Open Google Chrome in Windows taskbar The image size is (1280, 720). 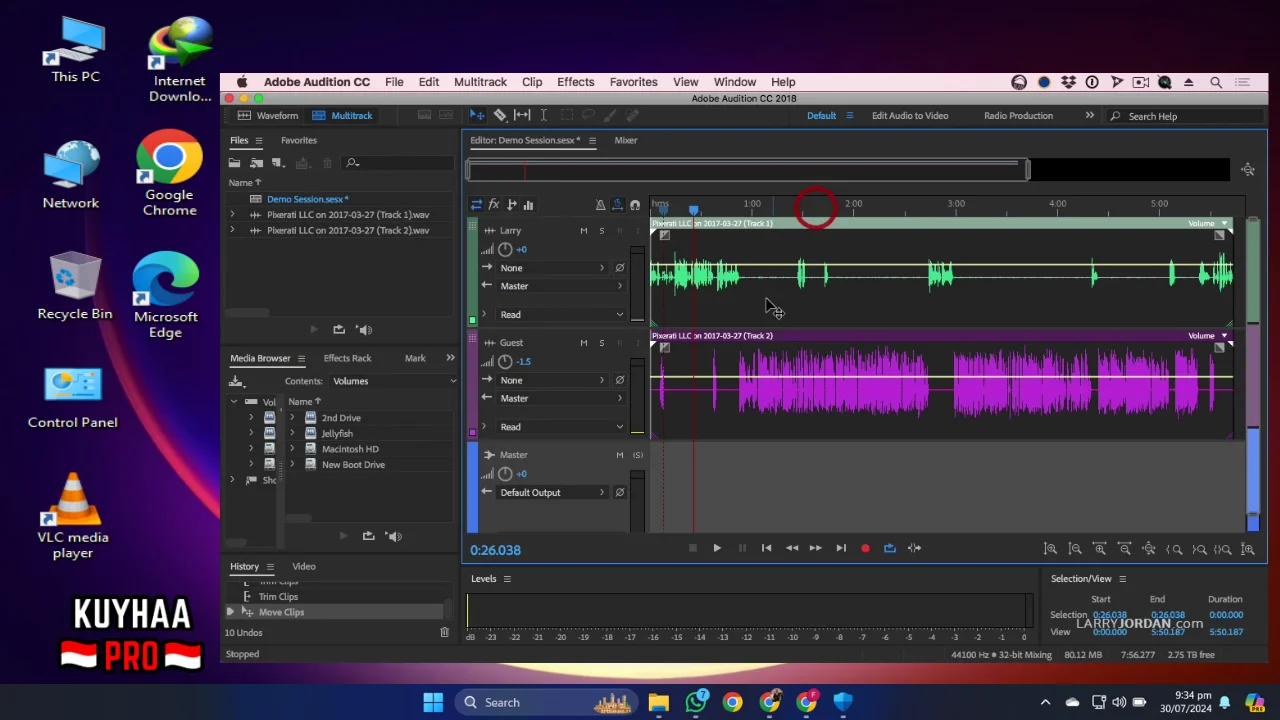click(733, 702)
